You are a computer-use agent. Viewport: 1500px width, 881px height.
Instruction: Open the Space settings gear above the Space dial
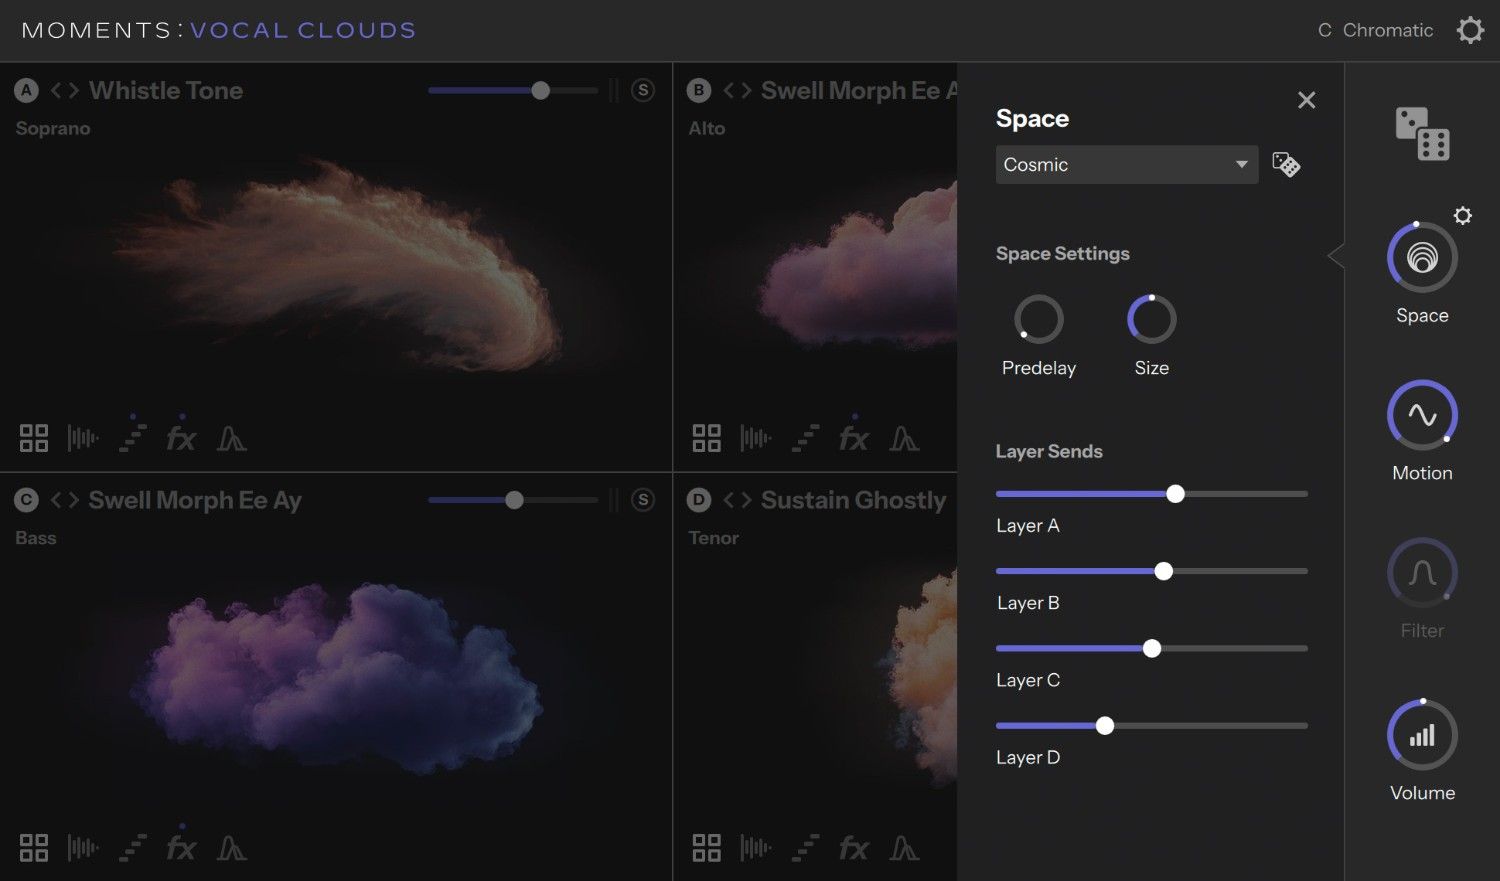point(1463,214)
